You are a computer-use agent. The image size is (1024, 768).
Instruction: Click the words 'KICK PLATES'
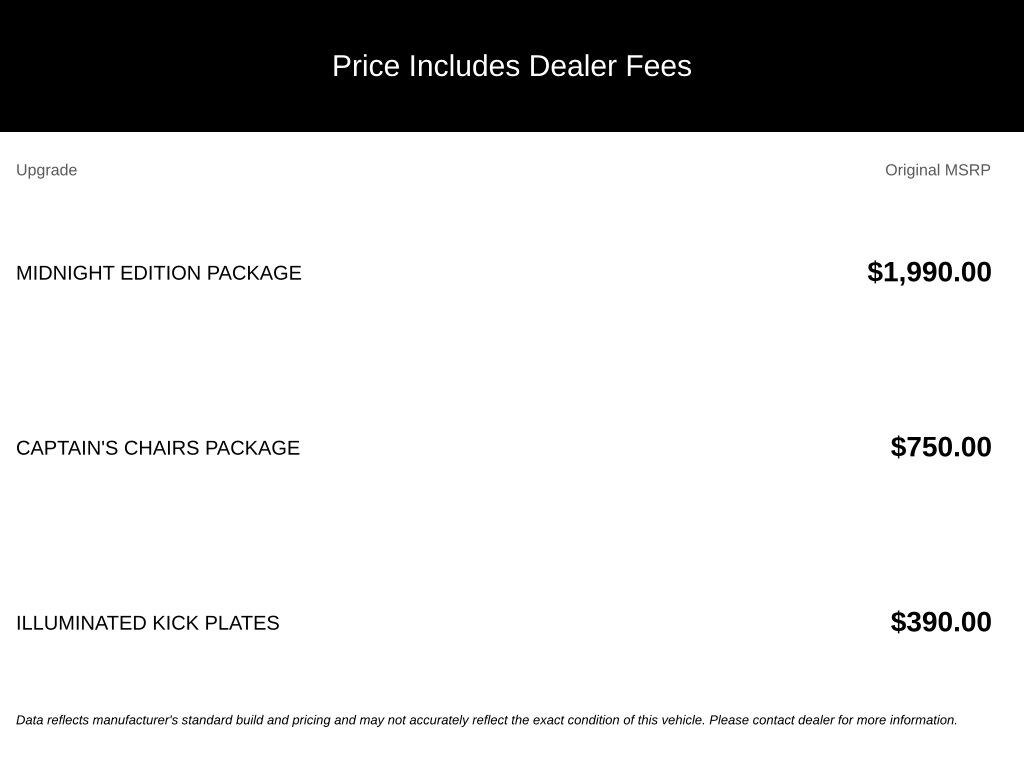(216, 623)
